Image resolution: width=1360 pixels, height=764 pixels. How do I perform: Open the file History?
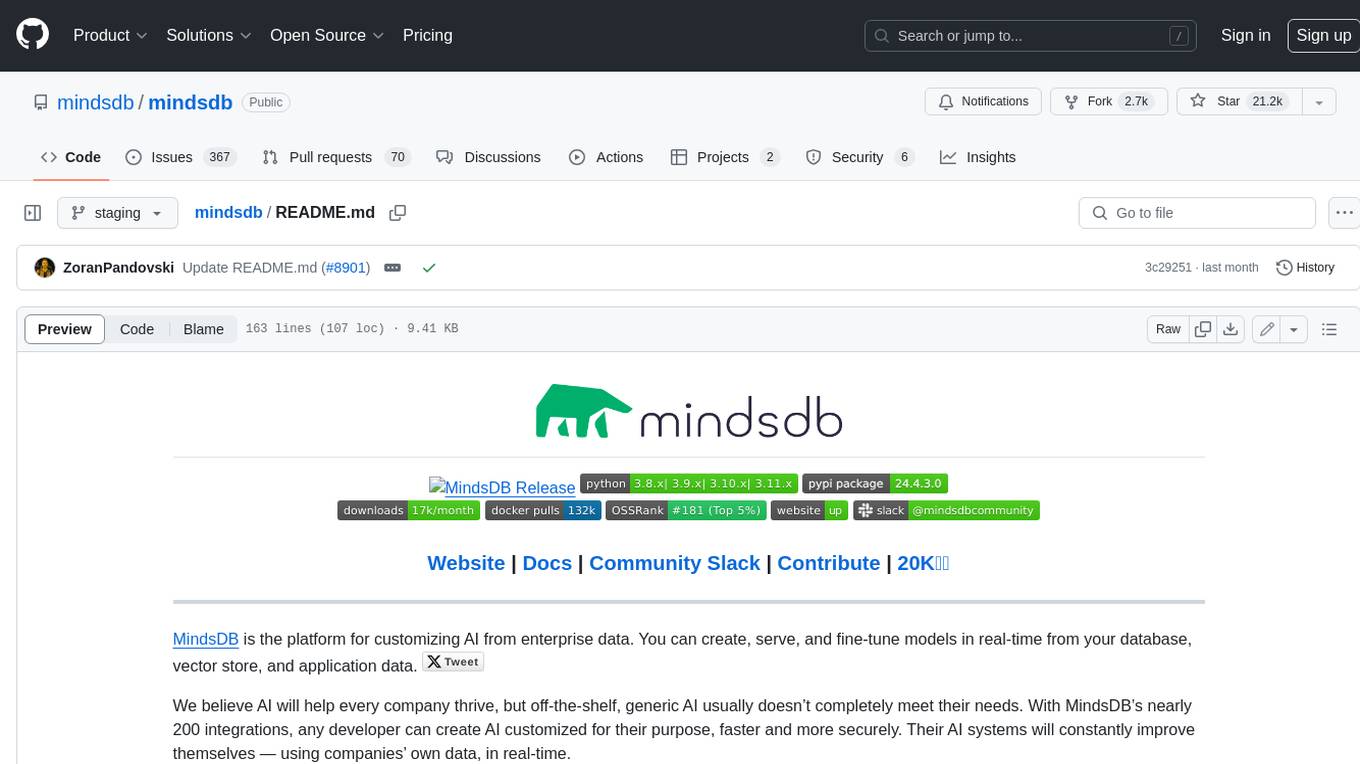tap(1306, 268)
